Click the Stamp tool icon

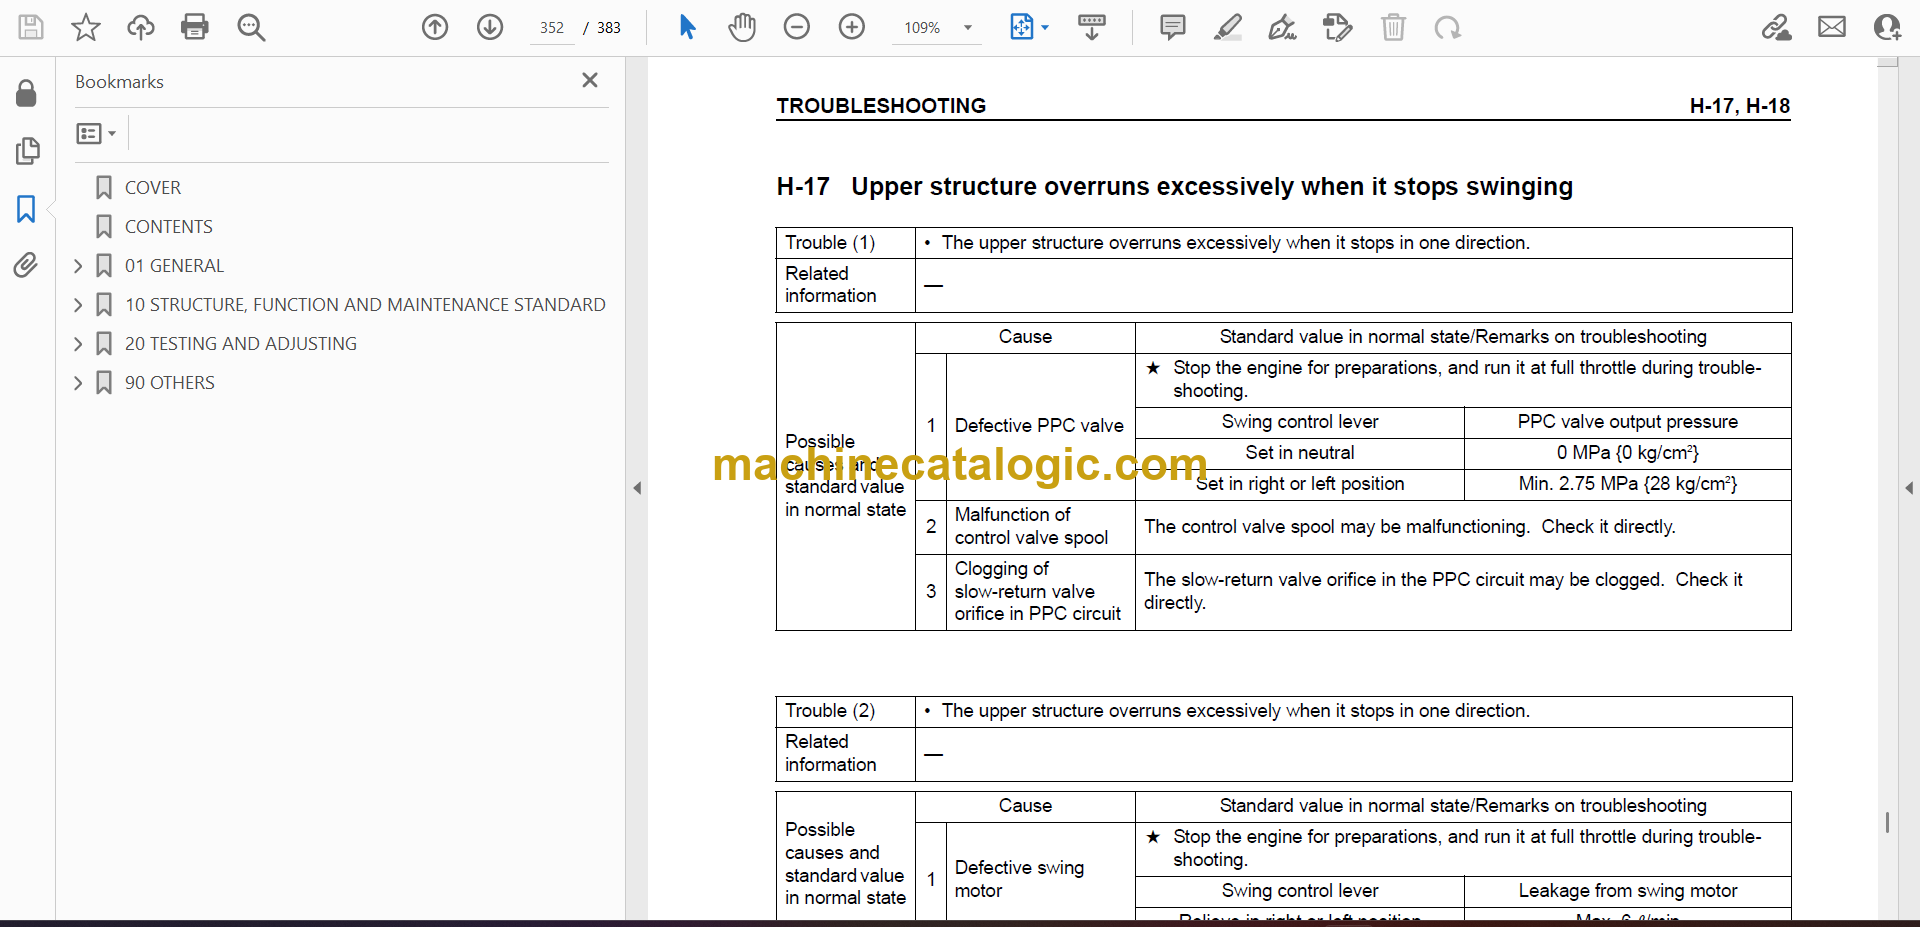tap(1338, 27)
